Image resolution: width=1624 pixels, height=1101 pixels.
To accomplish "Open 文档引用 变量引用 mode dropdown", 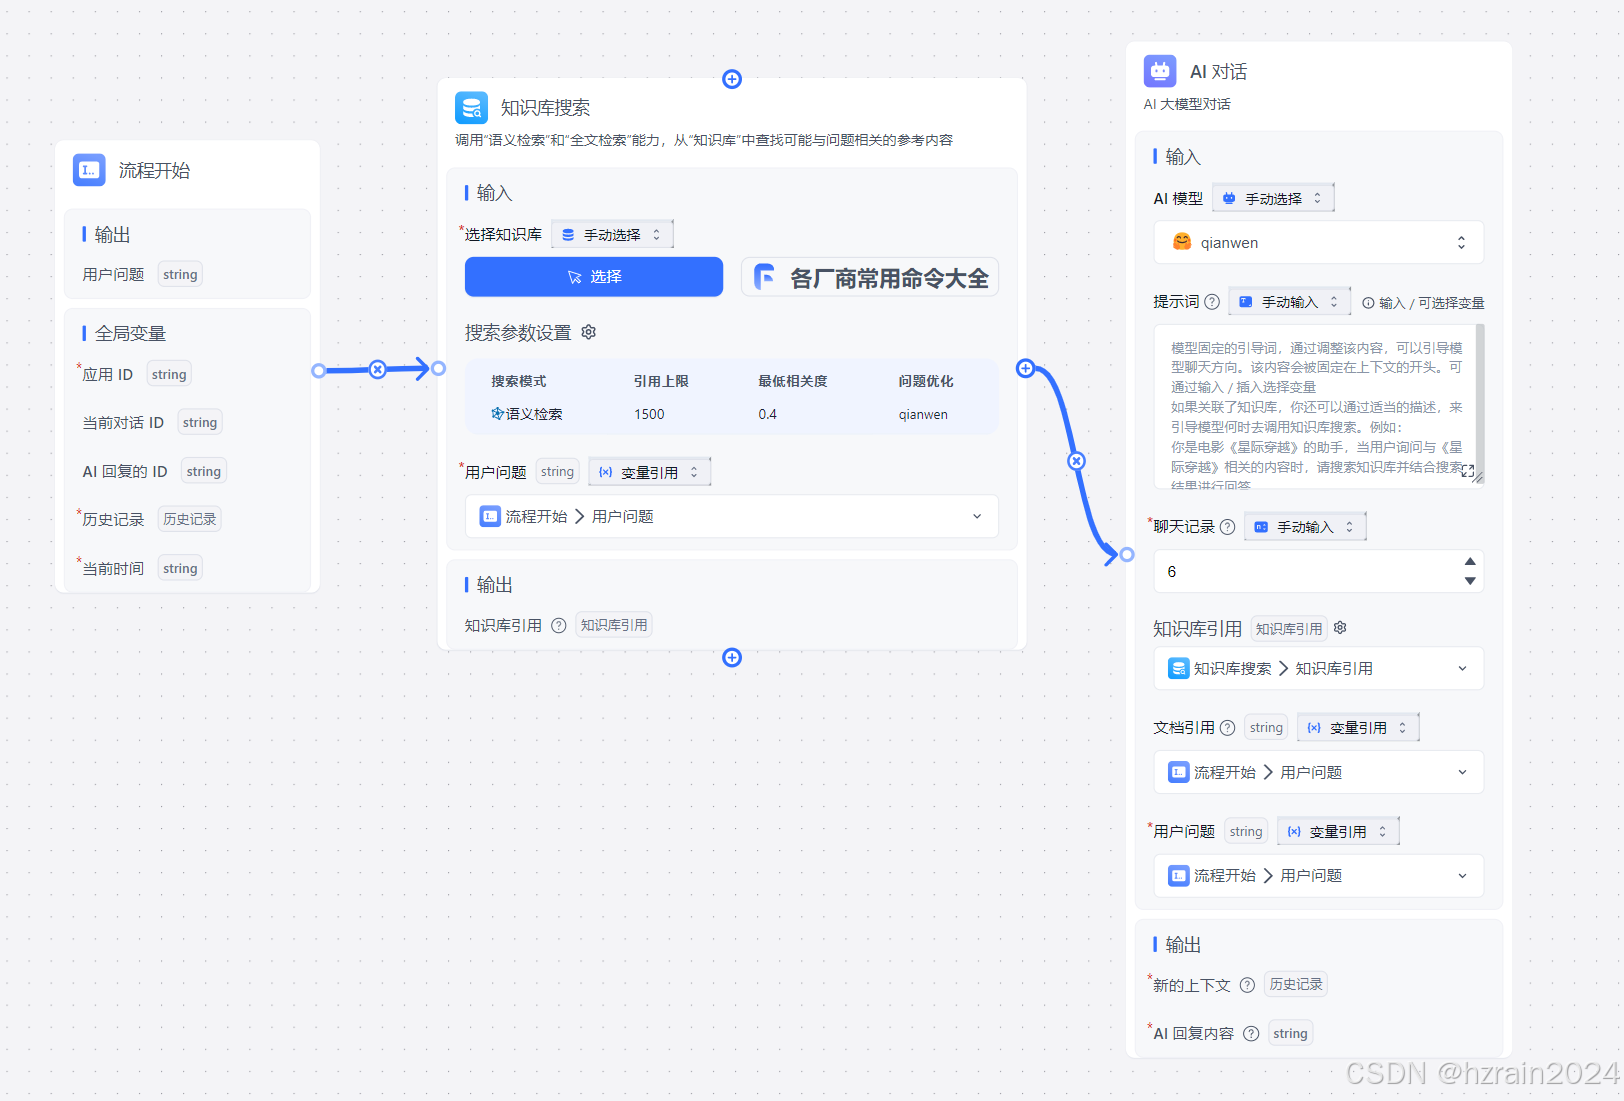I will pos(1358,728).
